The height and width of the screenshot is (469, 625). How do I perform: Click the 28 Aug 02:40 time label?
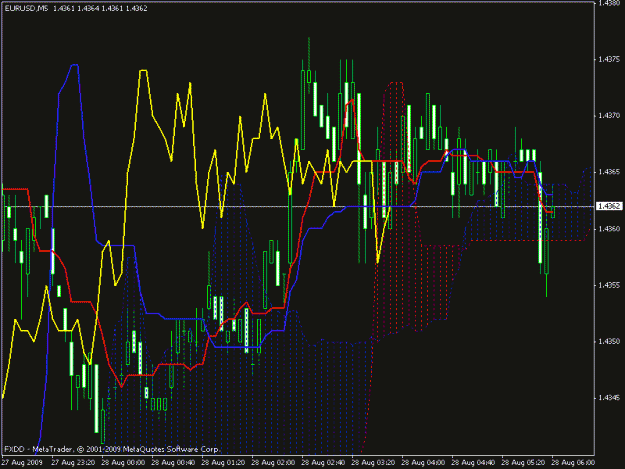pyautogui.click(x=323, y=463)
